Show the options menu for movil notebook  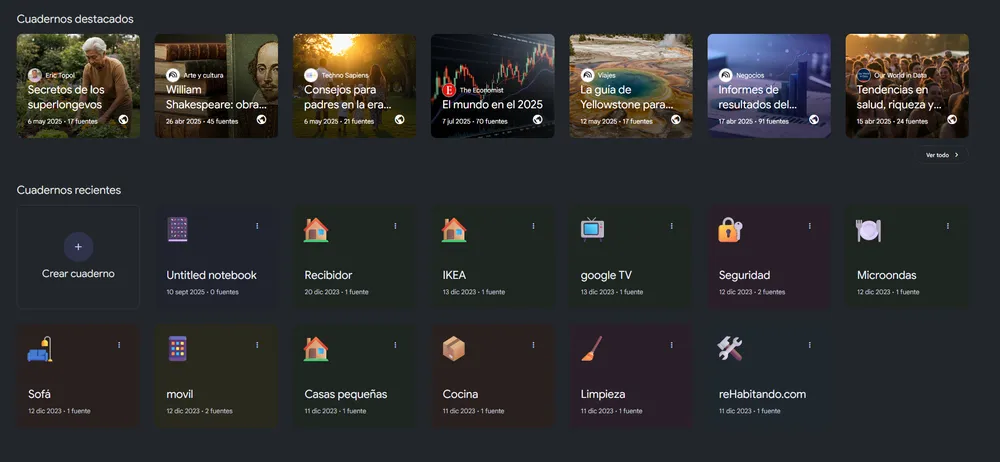click(257, 345)
